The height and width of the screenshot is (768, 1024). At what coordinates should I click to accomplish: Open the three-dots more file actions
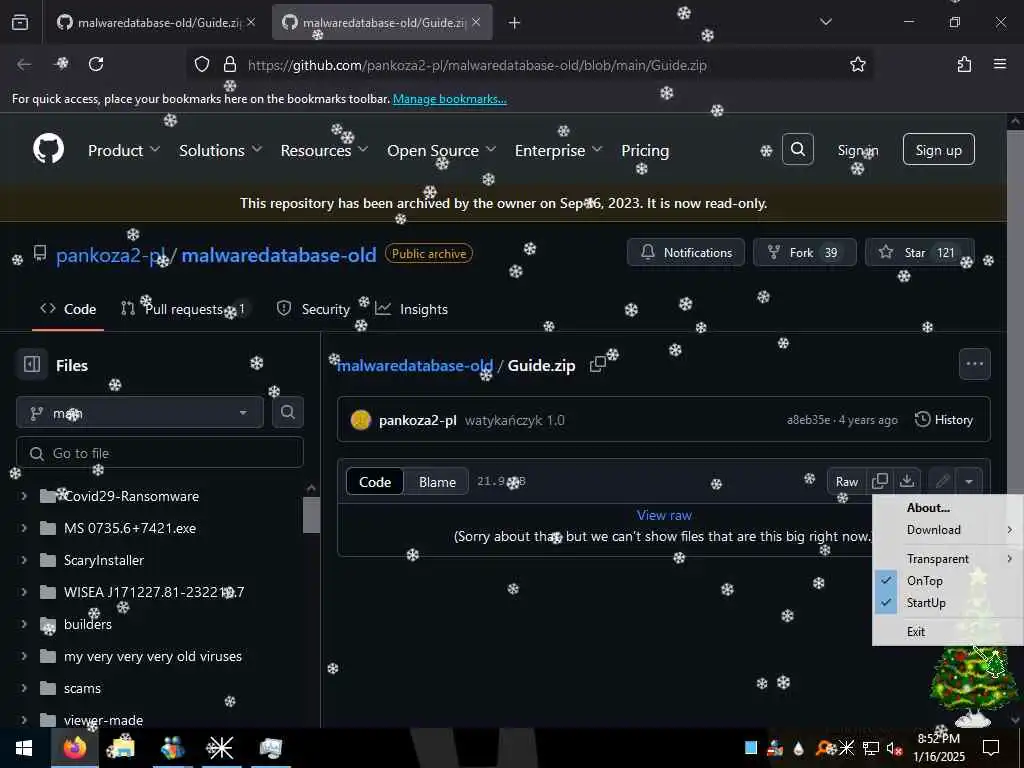point(974,364)
